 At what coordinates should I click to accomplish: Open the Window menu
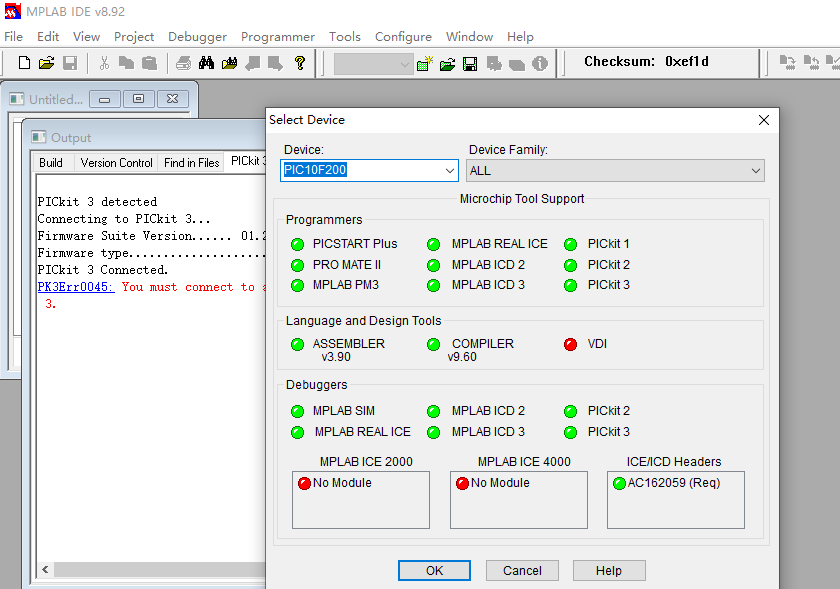point(469,36)
